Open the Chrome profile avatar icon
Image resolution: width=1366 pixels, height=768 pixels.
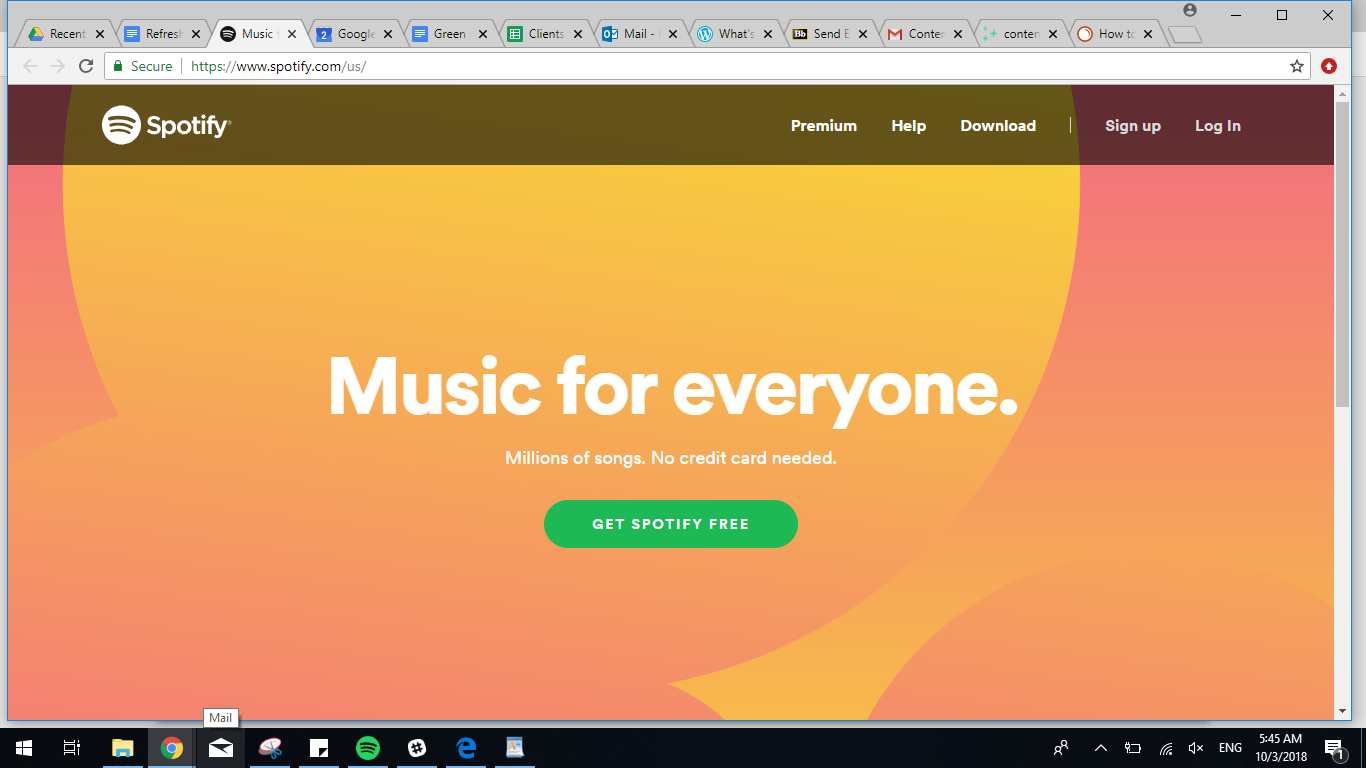pos(1189,10)
